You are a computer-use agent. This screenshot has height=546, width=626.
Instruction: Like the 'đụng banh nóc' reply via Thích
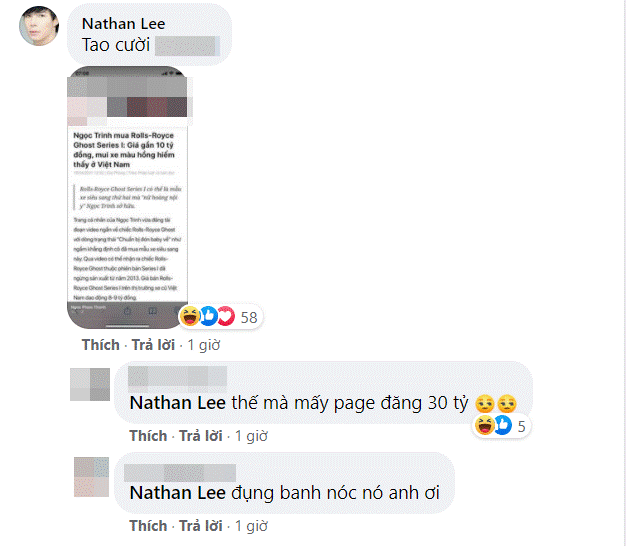(148, 526)
